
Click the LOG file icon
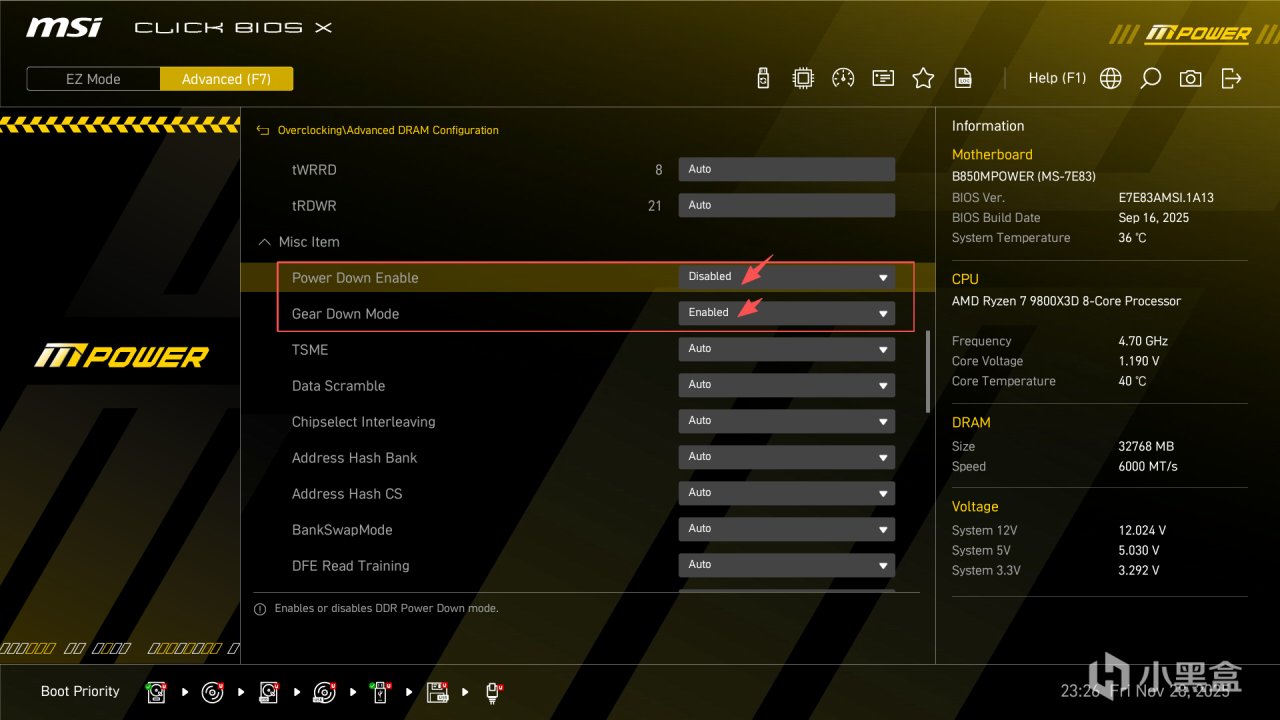963,78
